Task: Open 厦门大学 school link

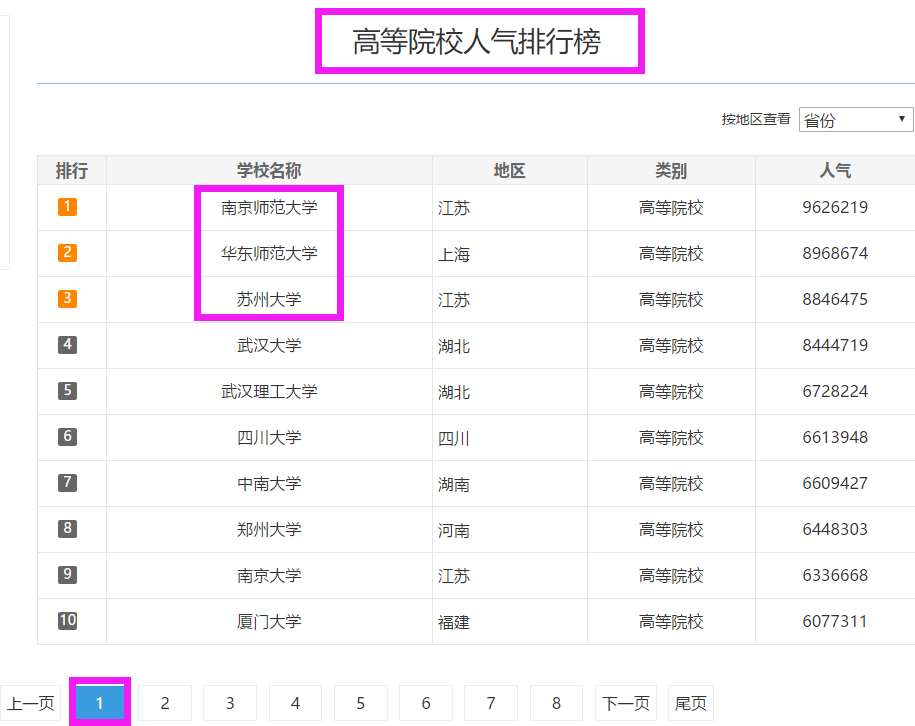Action: [269, 622]
